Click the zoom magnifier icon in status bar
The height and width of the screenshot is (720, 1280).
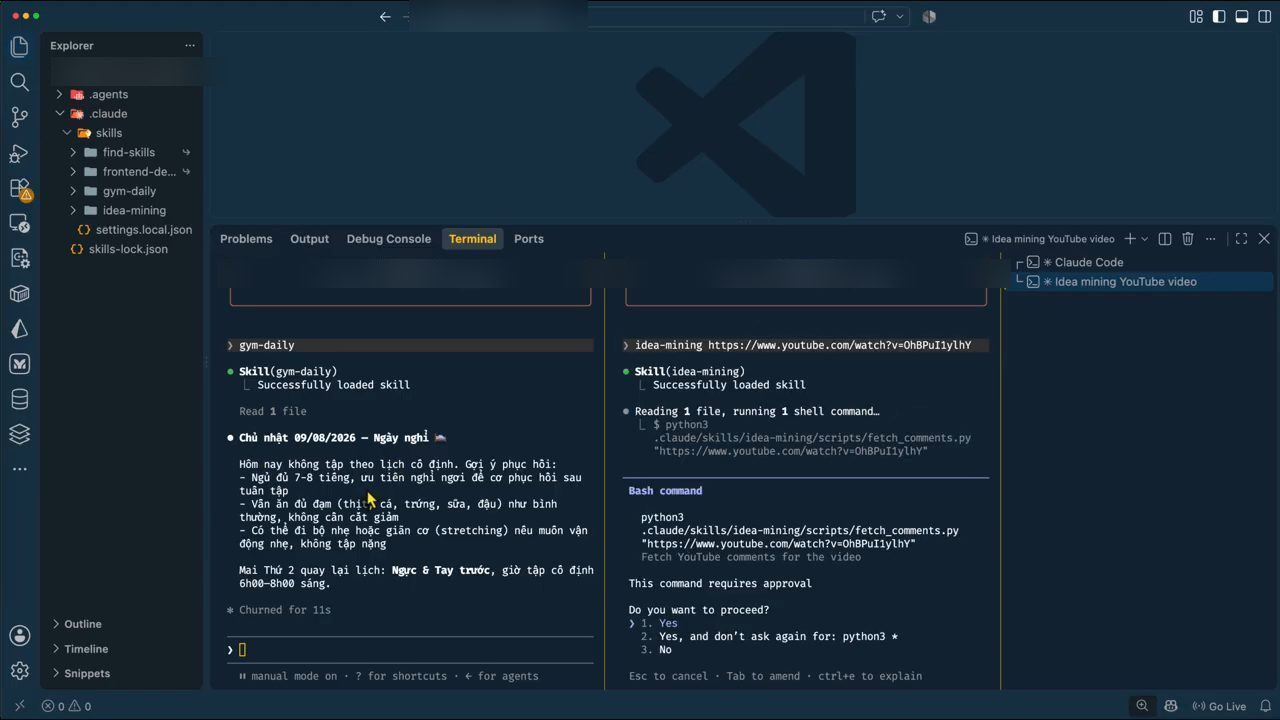point(1142,706)
